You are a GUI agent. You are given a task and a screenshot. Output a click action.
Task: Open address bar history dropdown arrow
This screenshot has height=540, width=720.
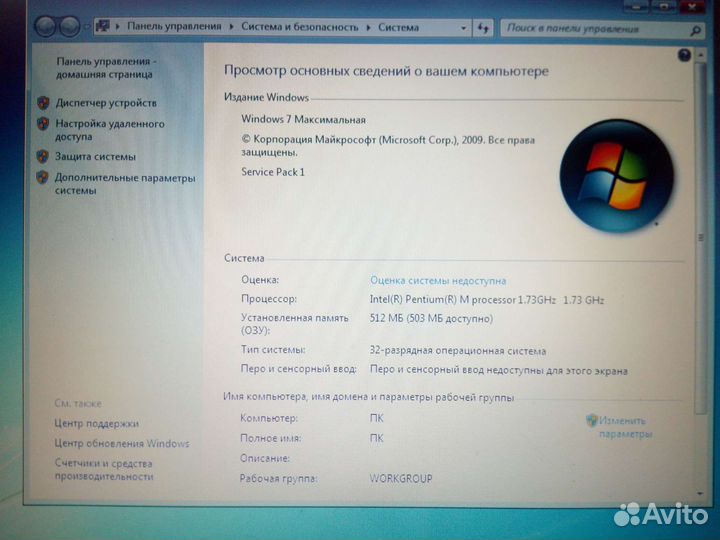click(463, 28)
